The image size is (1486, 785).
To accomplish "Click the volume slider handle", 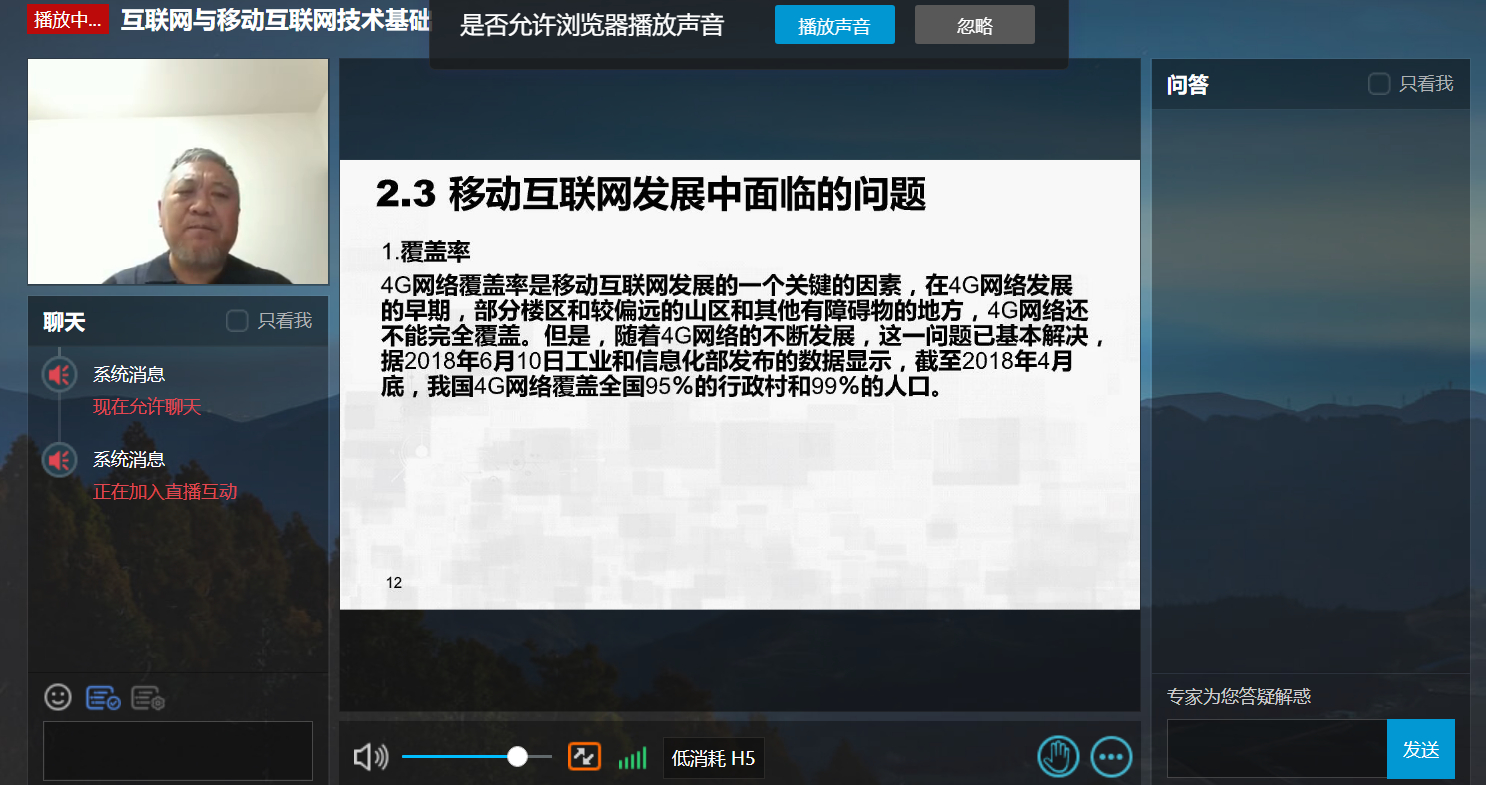I will [517, 757].
